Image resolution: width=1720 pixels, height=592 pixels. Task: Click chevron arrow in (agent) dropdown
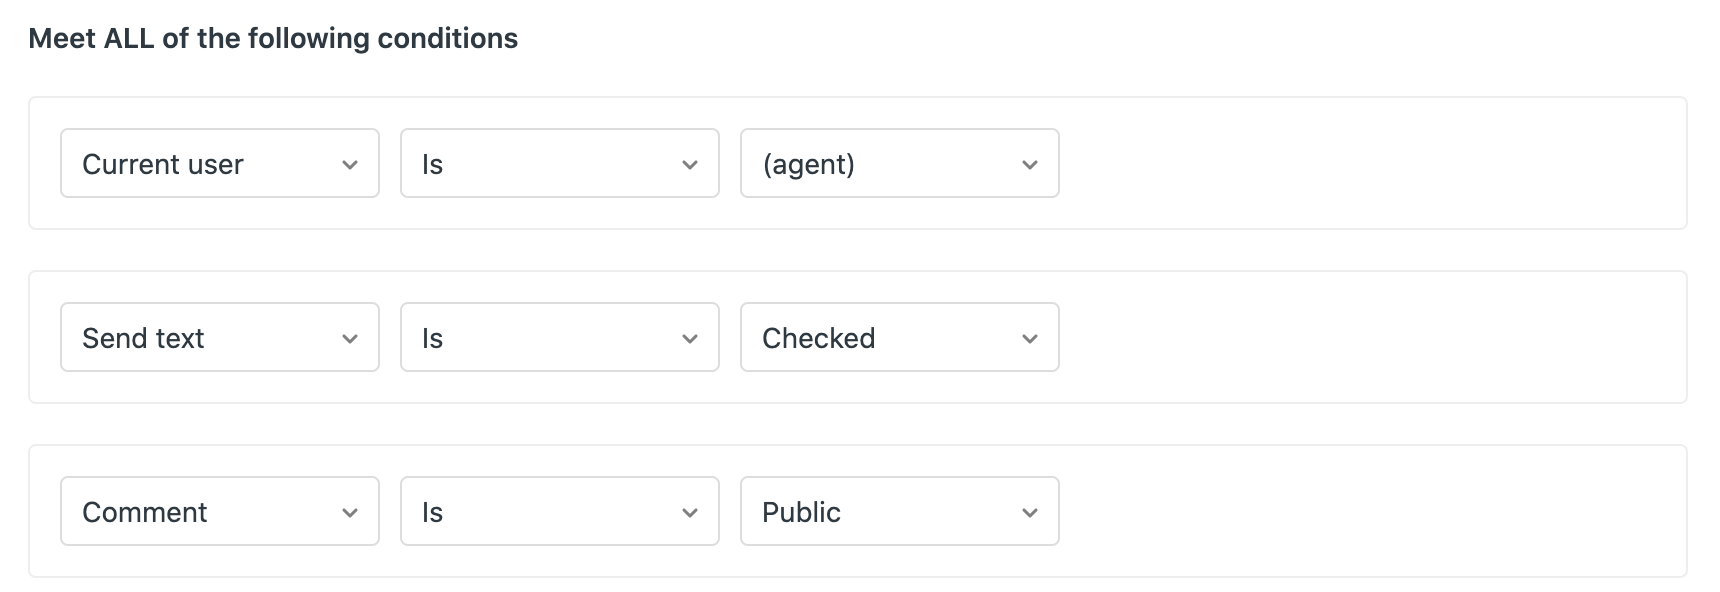tap(1030, 165)
